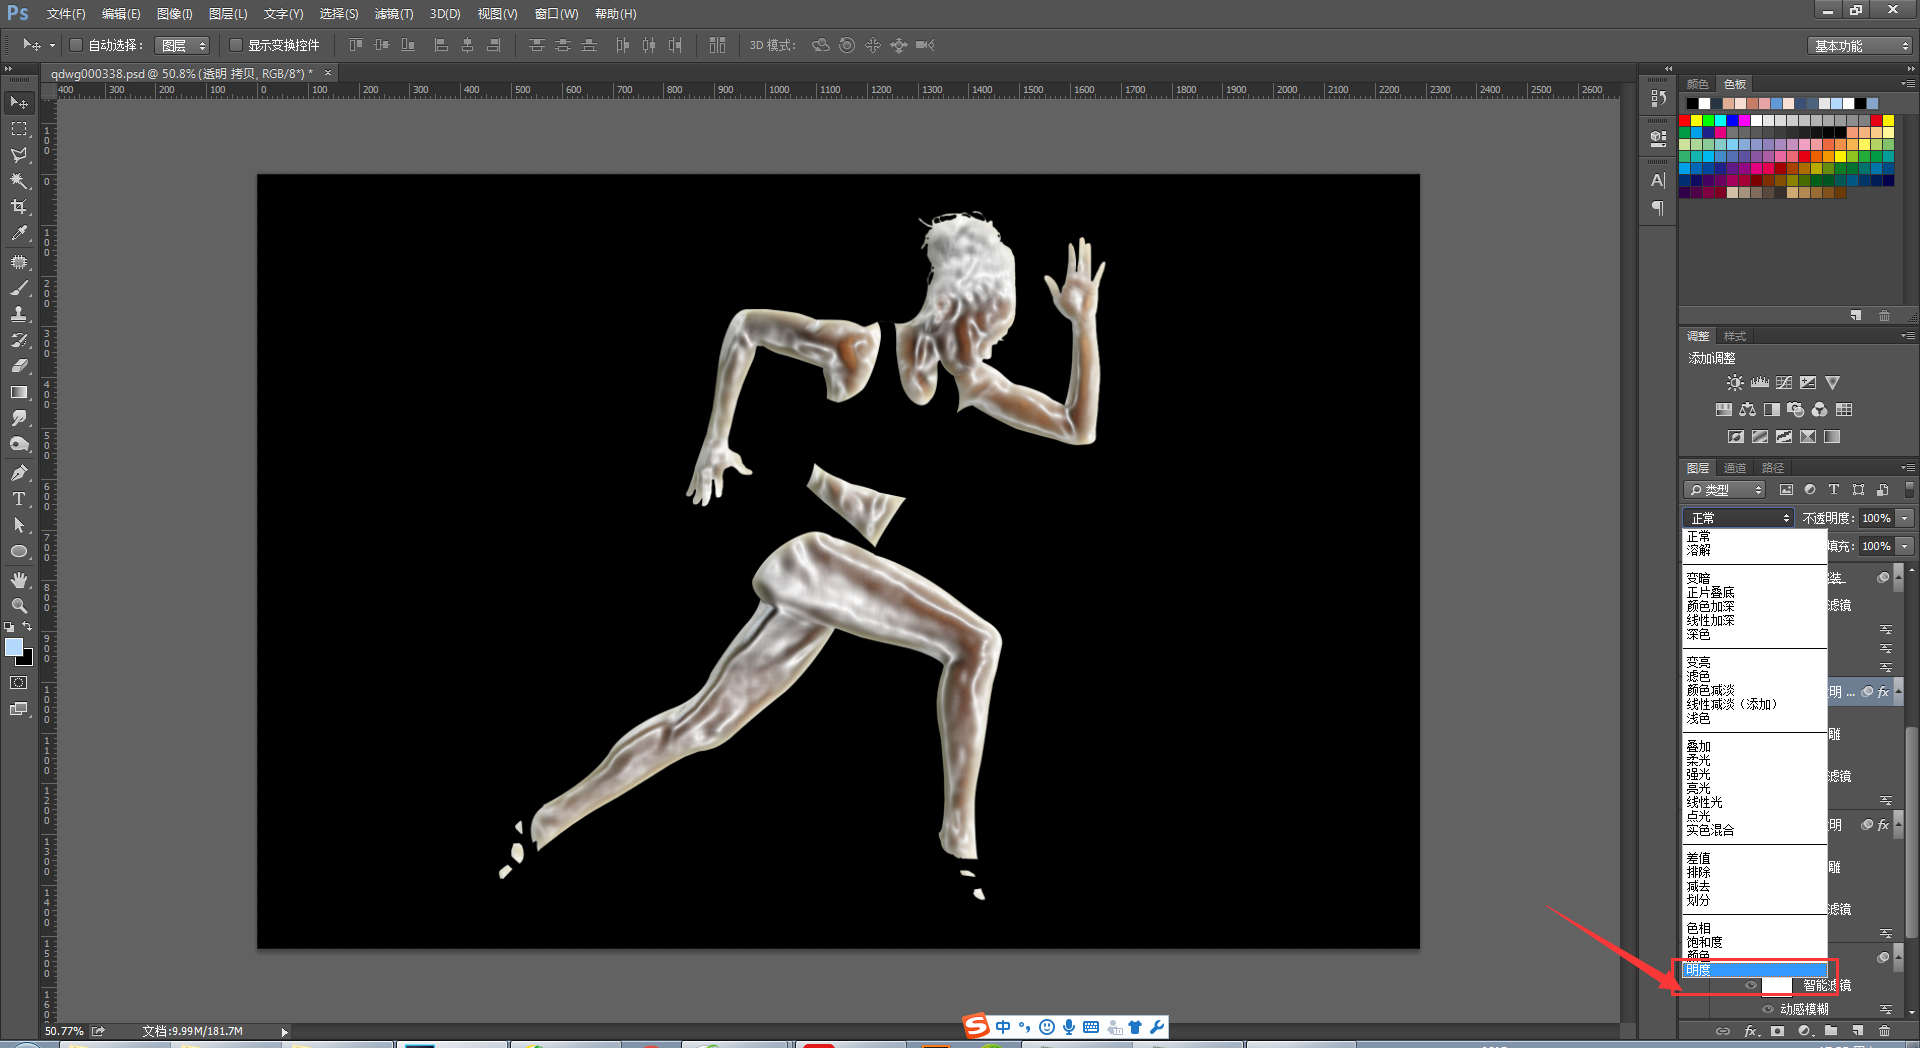Toggle visibility eye of 动感模糊 filter

(x=1768, y=1009)
